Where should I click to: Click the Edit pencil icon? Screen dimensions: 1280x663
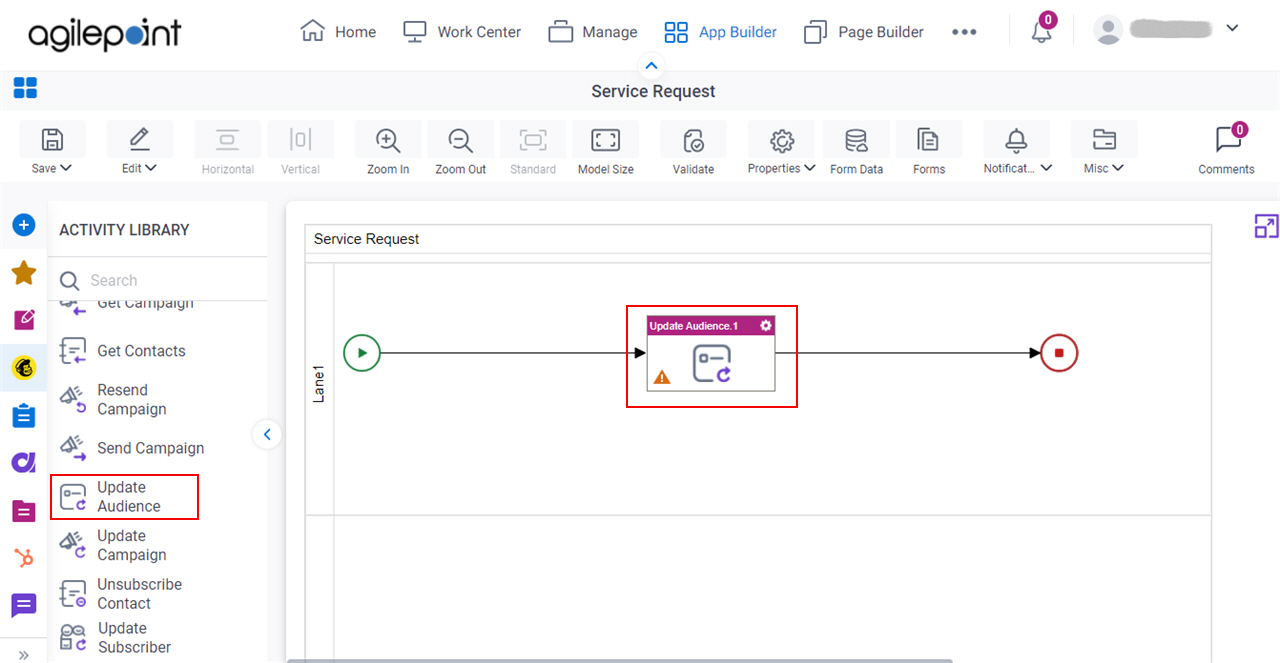(139, 140)
